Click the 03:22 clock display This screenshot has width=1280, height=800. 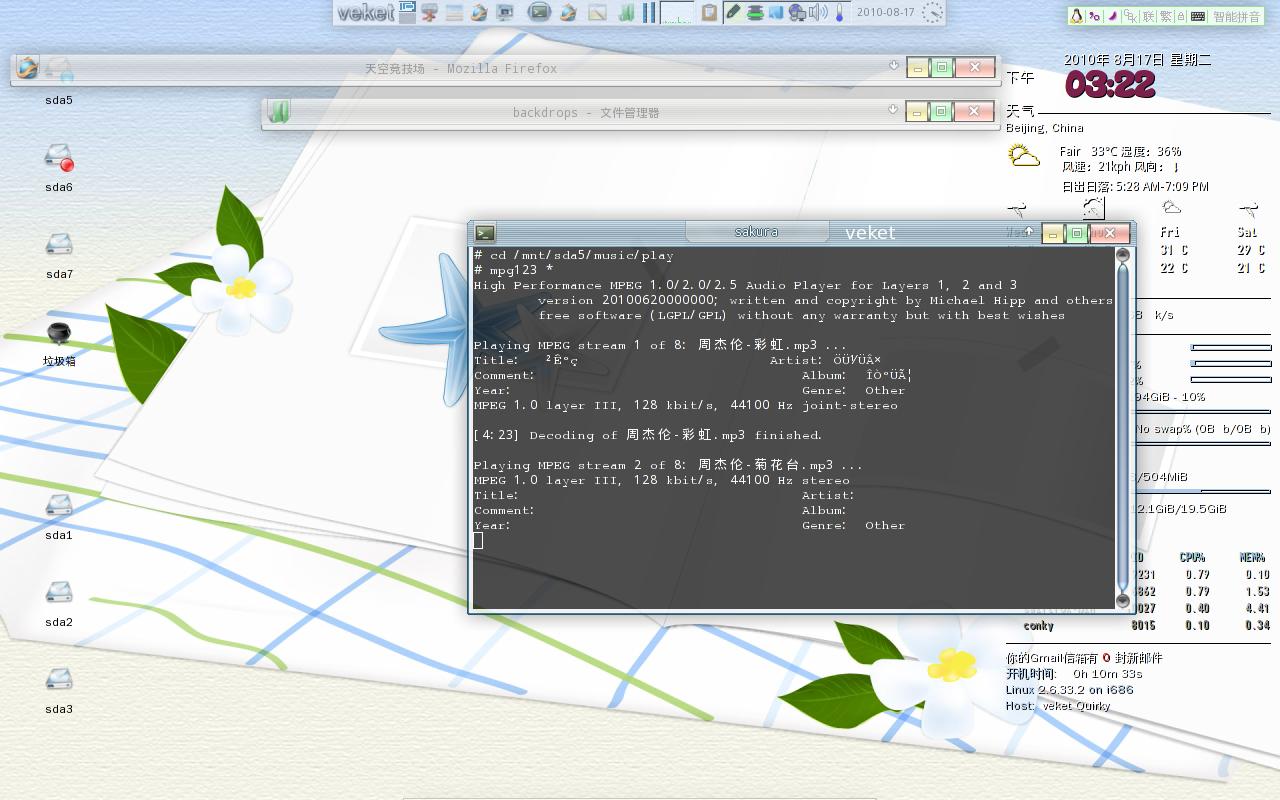pos(1110,85)
